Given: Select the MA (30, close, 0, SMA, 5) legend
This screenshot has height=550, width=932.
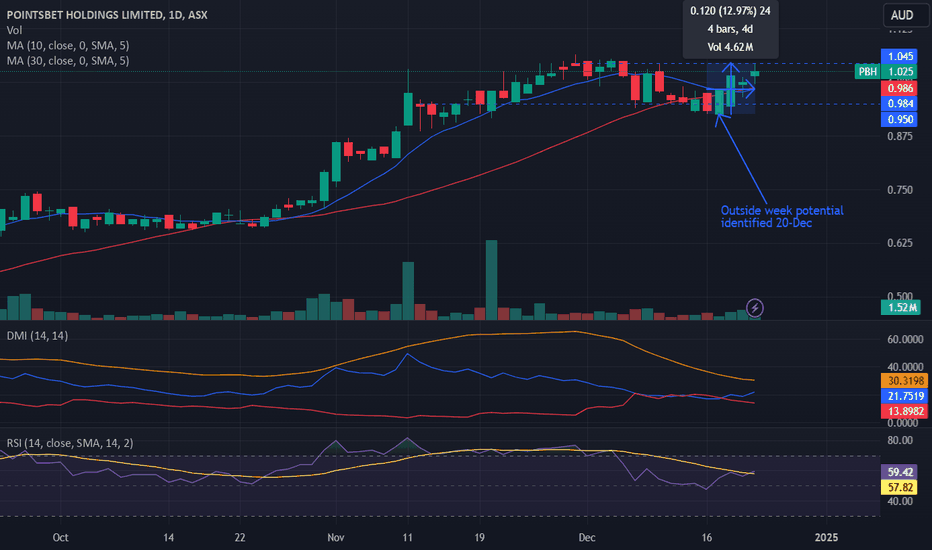Looking at the screenshot, I should [68, 61].
